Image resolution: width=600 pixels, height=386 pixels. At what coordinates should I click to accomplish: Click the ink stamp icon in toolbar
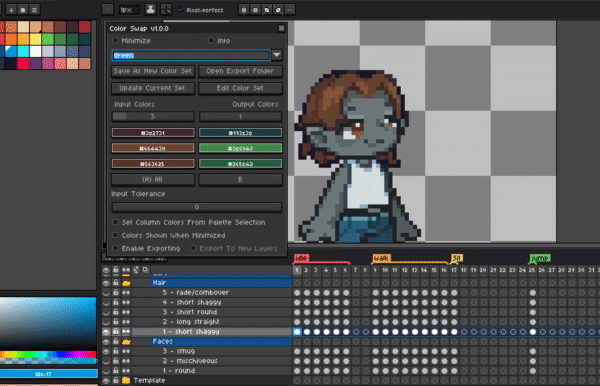(x=150, y=10)
